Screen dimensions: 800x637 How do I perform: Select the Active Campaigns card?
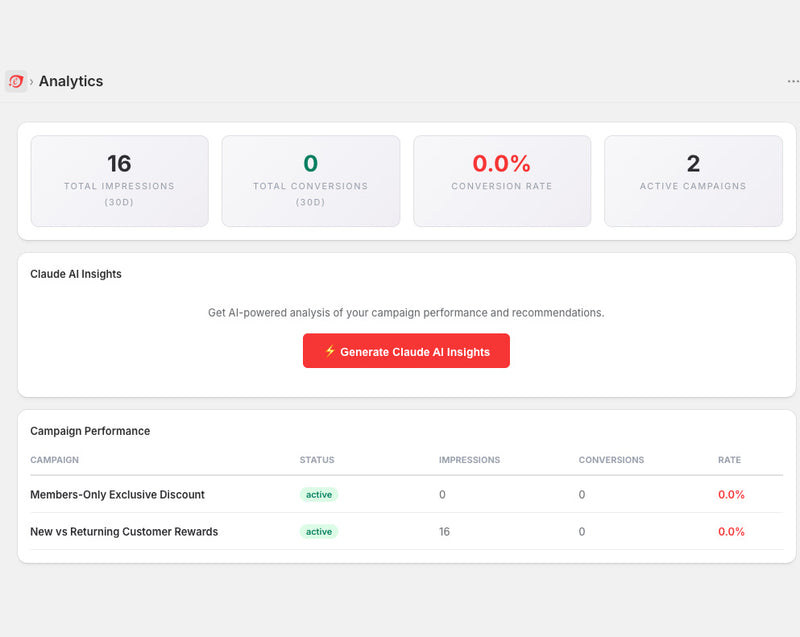click(693, 181)
